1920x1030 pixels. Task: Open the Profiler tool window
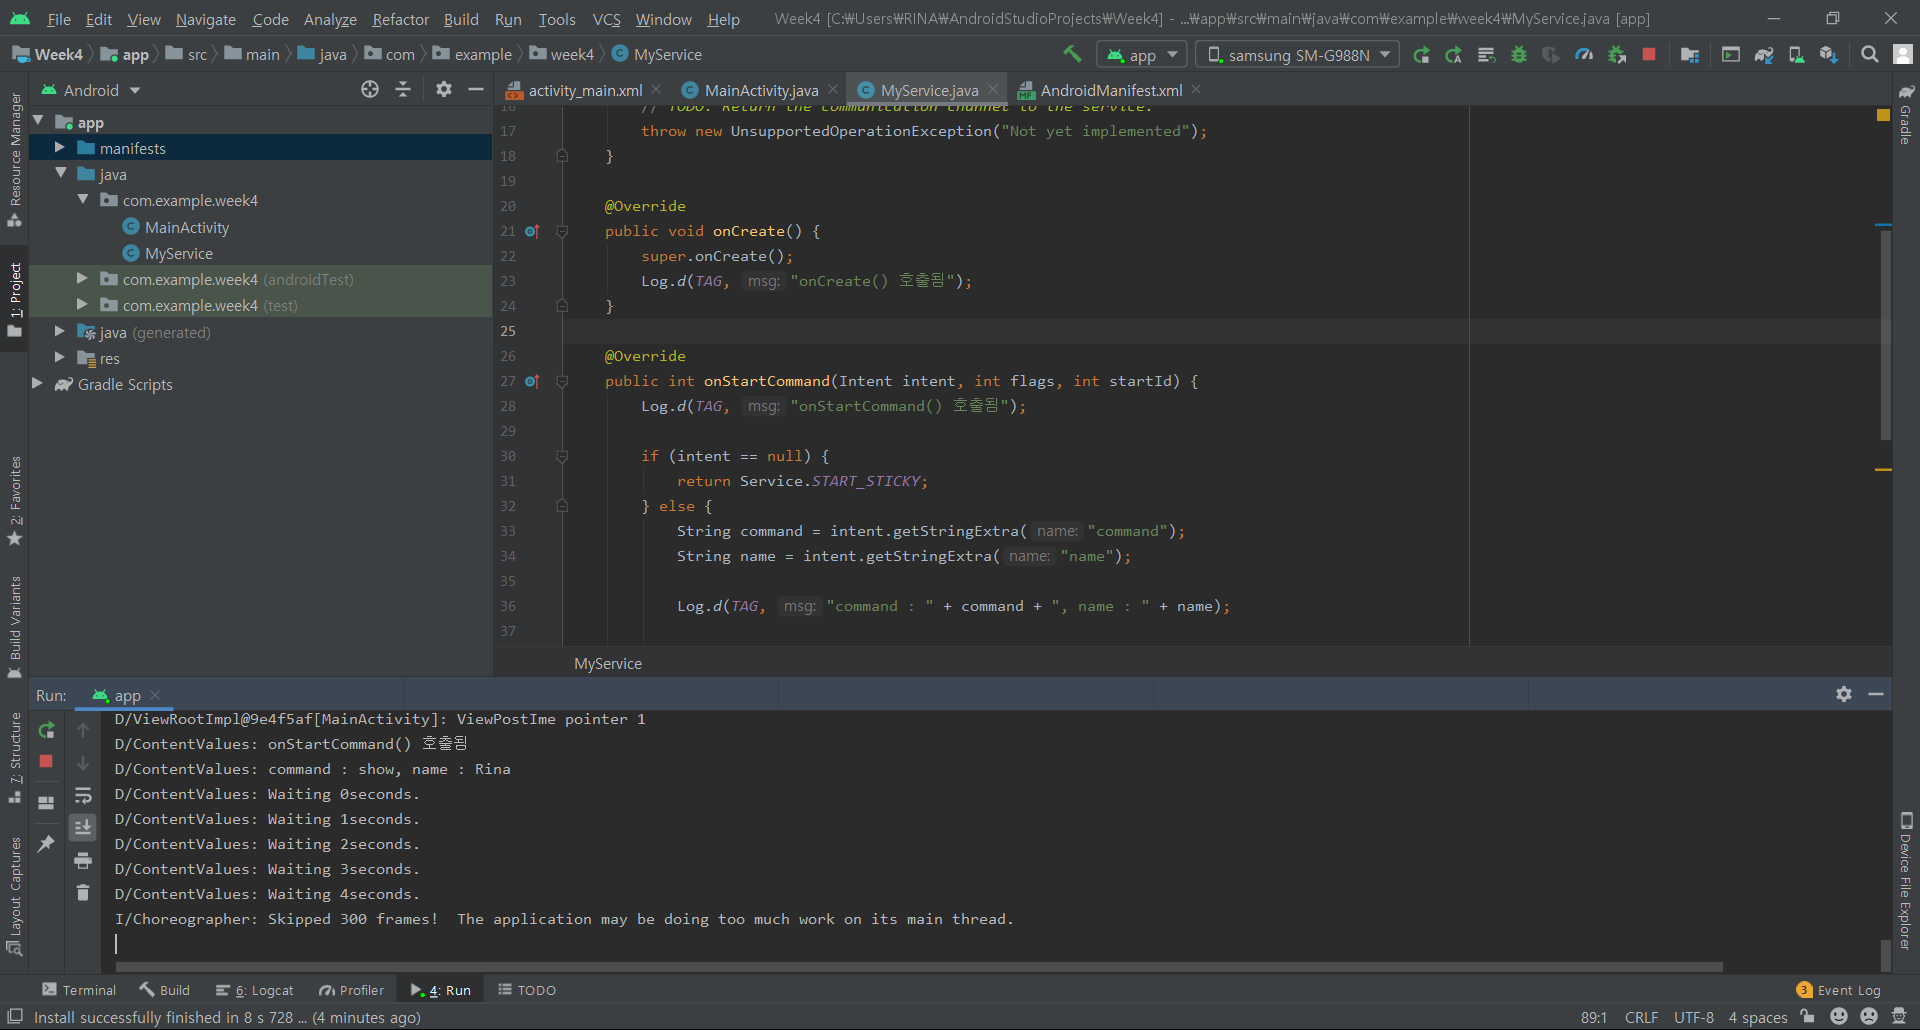pyautogui.click(x=352, y=990)
